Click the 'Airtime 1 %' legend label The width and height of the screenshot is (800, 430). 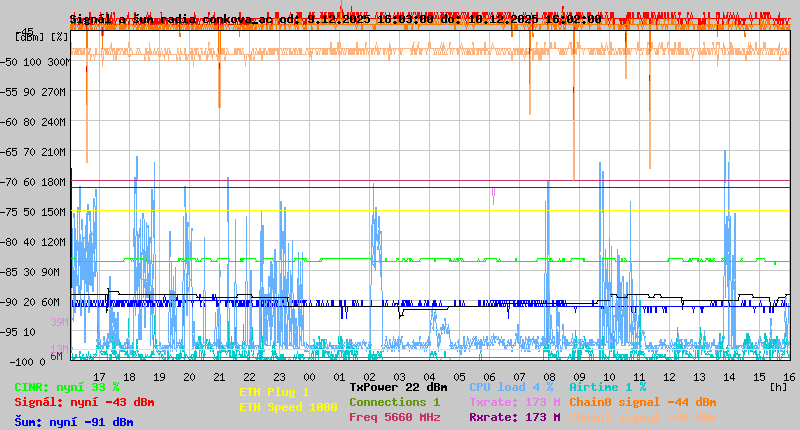pos(608,387)
